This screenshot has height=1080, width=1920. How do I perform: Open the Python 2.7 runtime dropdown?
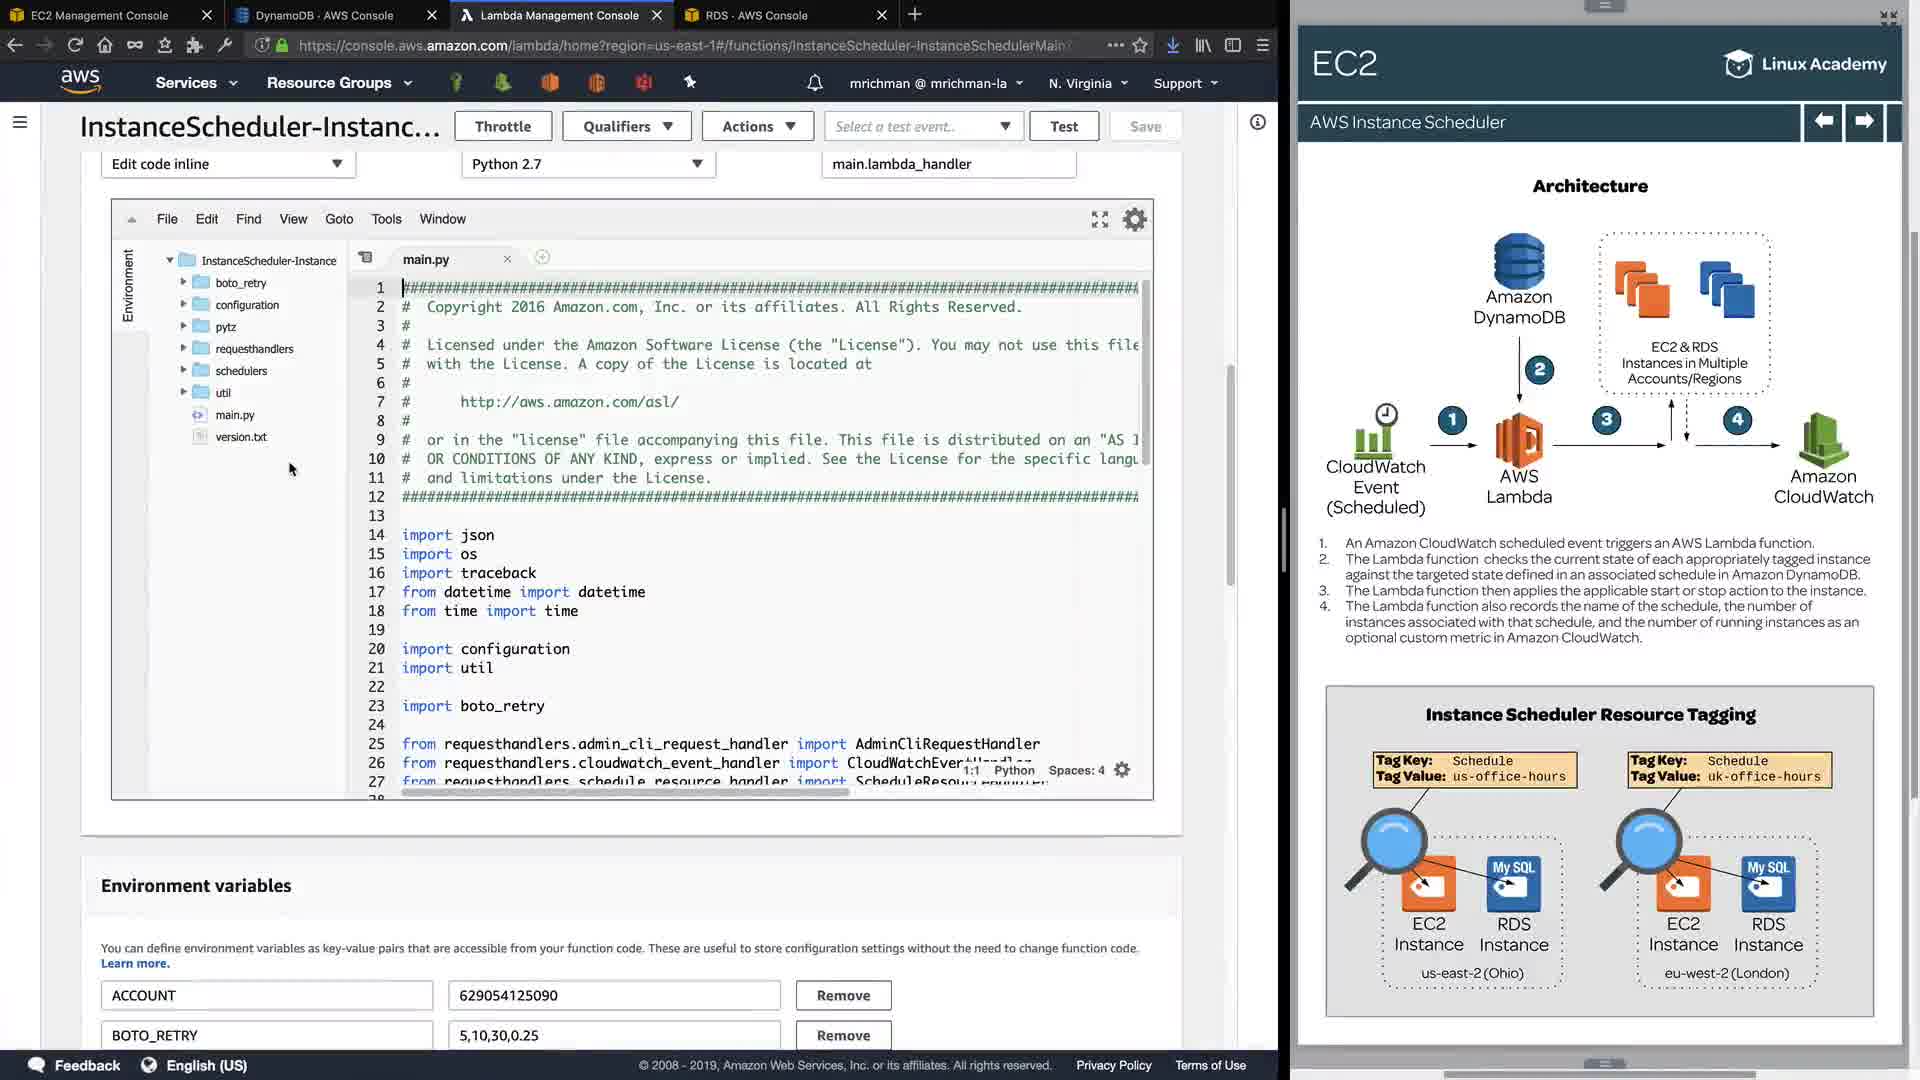[588, 164]
